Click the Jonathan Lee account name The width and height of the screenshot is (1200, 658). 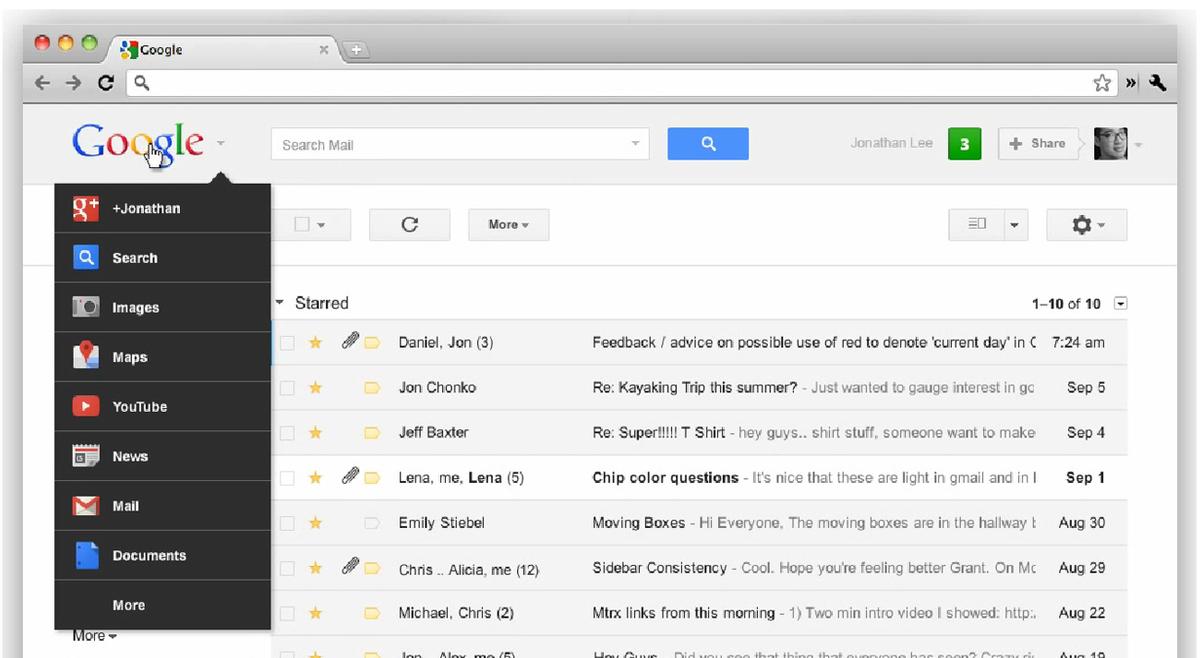891,143
